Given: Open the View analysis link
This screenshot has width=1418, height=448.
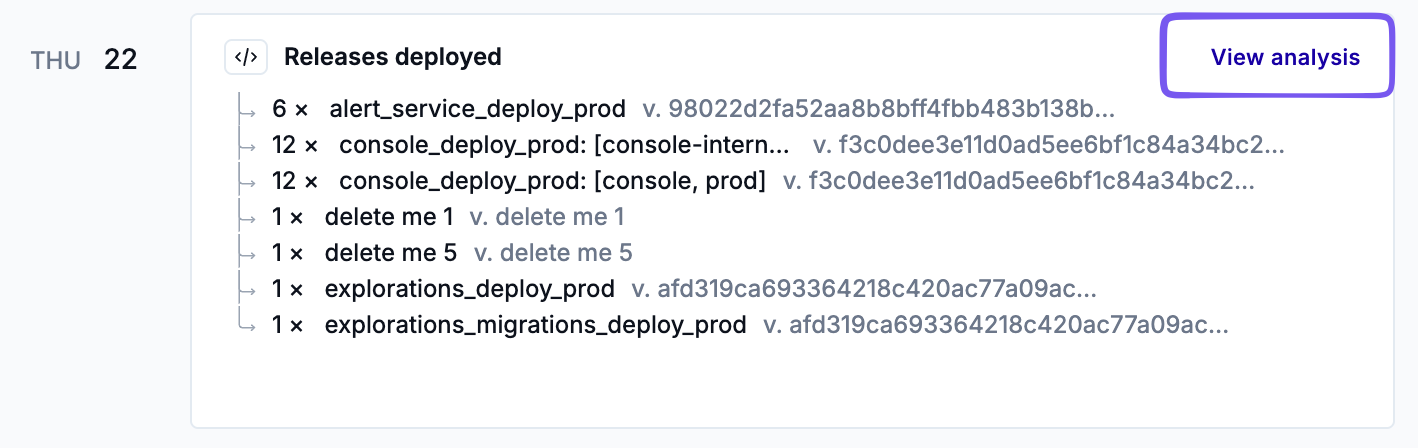Looking at the screenshot, I should [x=1285, y=57].
